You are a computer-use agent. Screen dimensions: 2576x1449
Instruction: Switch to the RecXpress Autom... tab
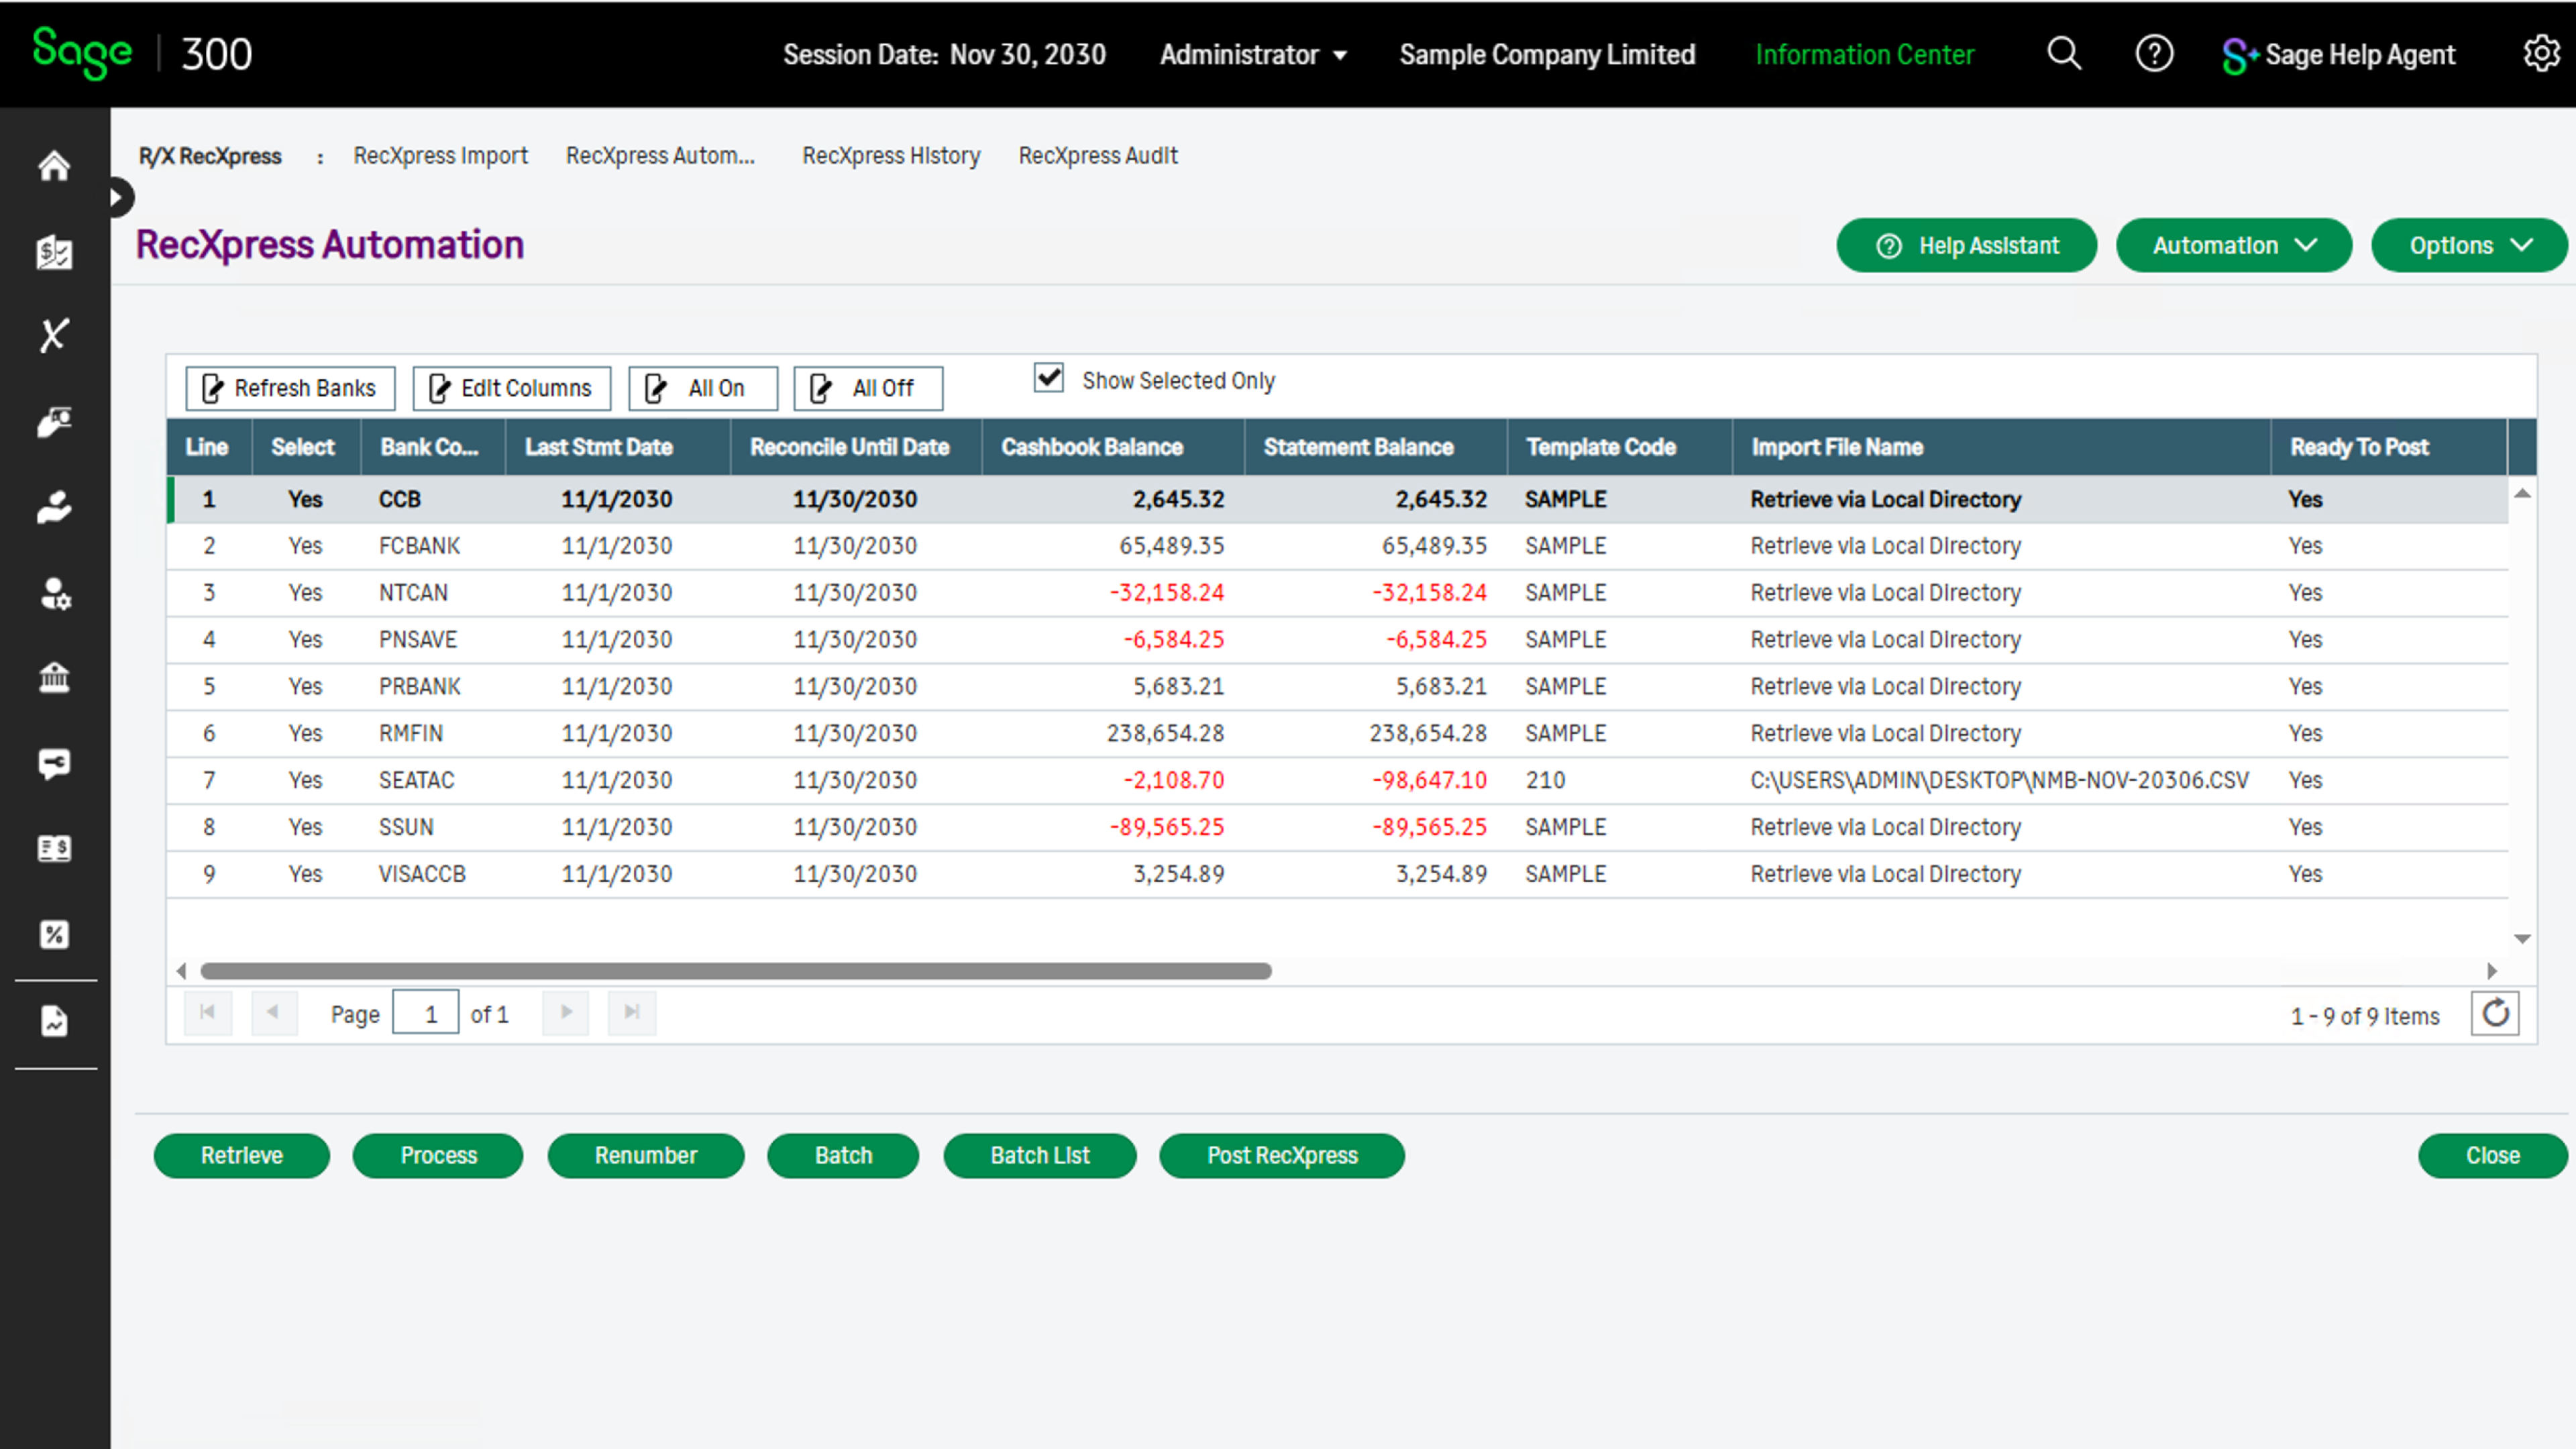[660, 156]
